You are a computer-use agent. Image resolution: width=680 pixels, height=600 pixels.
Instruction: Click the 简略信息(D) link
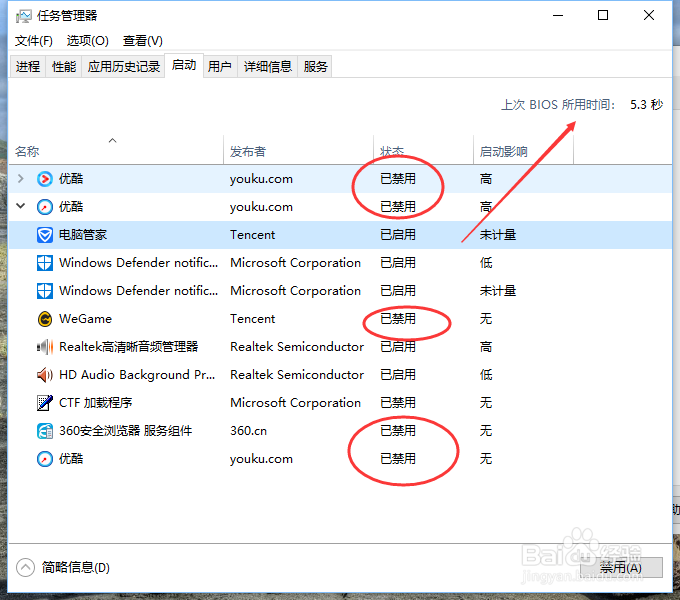75,567
